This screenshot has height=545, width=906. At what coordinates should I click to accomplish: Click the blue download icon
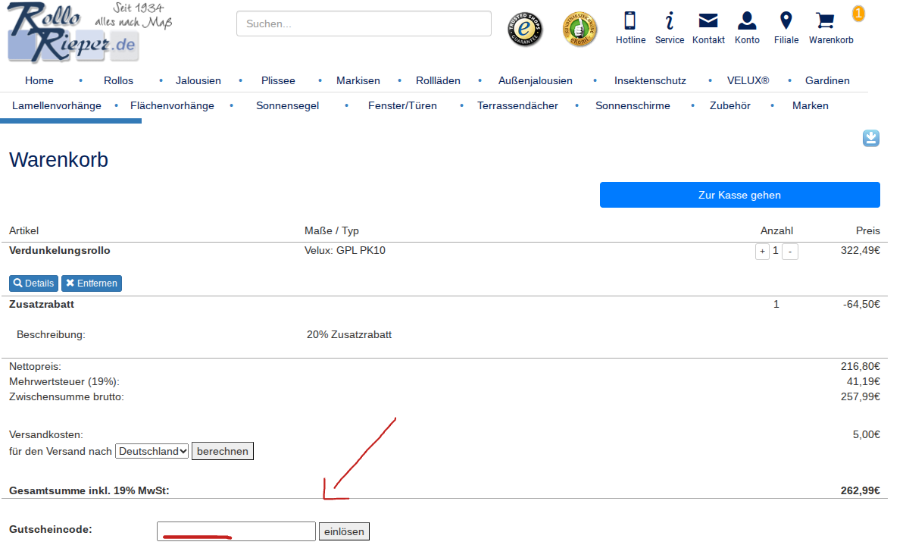coord(871,138)
